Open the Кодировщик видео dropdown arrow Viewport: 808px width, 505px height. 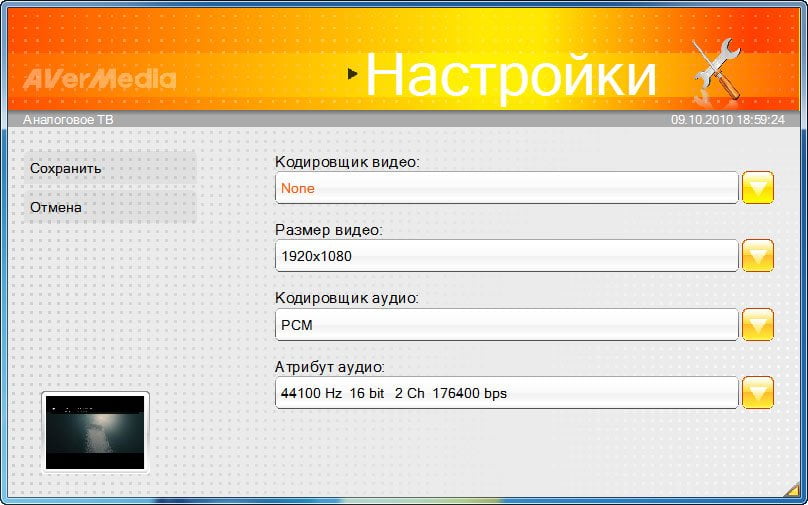758,188
